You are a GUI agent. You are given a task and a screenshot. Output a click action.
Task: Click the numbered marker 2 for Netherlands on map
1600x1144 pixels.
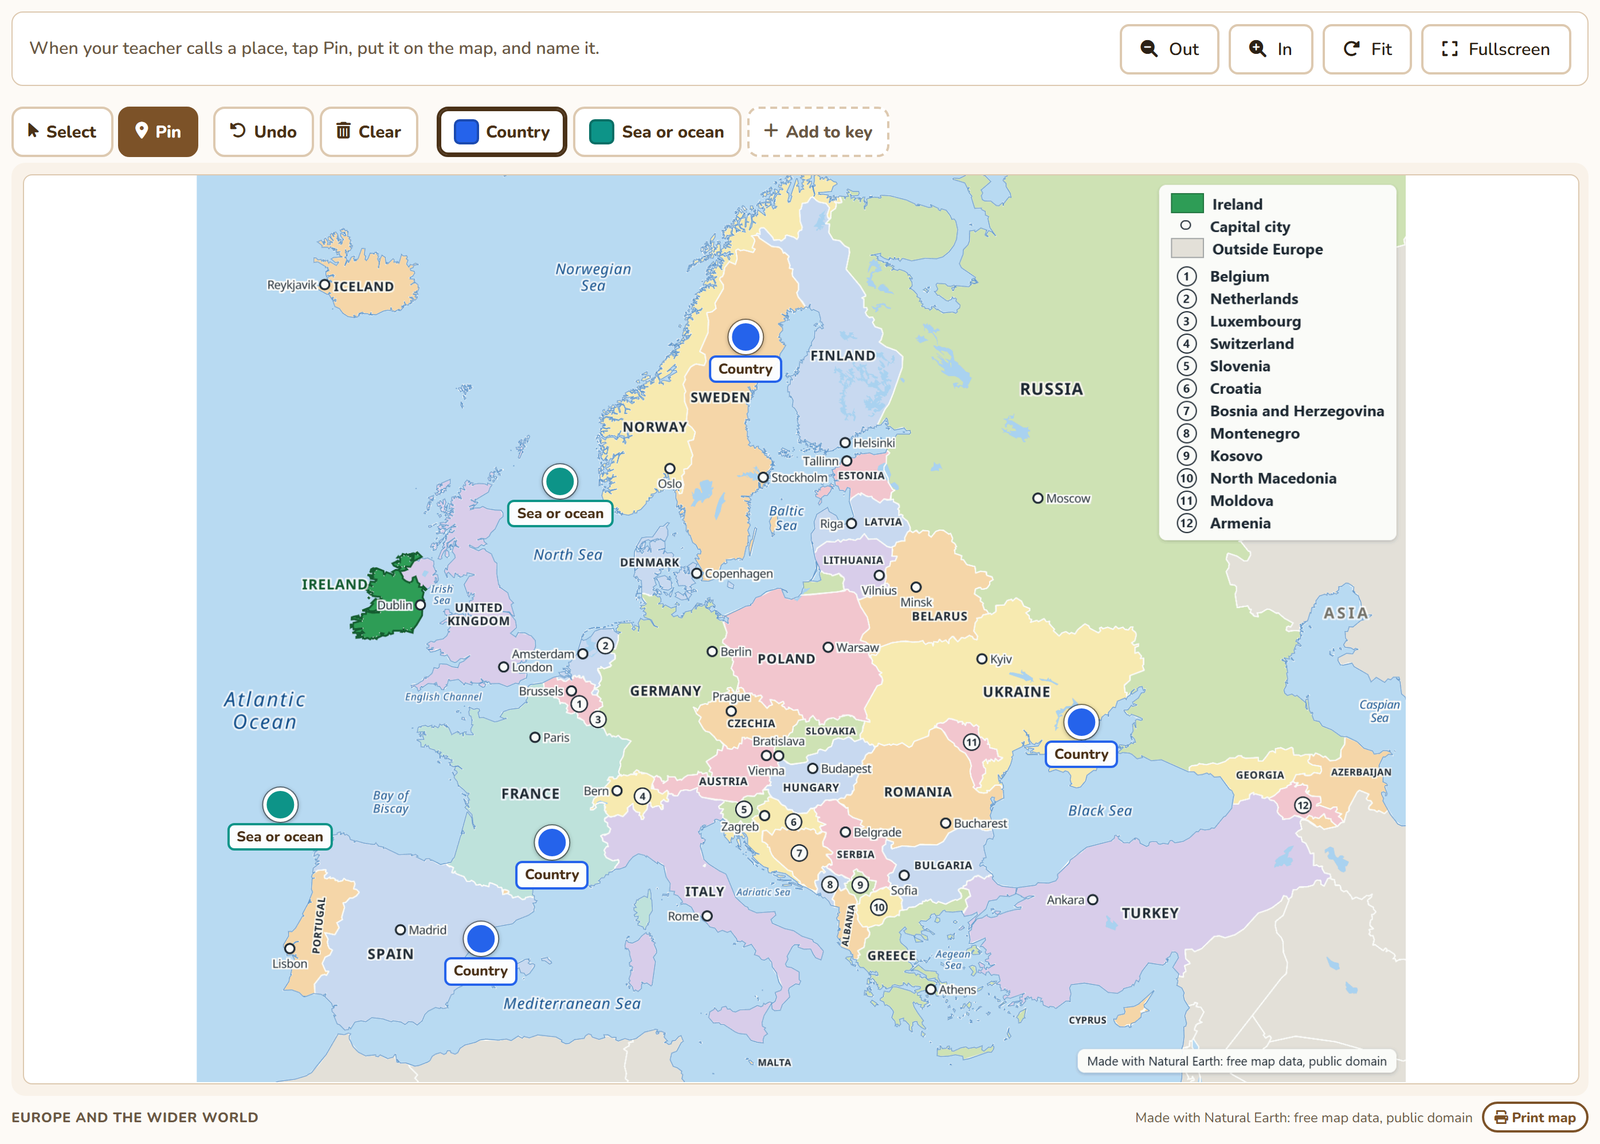point(605,646)
